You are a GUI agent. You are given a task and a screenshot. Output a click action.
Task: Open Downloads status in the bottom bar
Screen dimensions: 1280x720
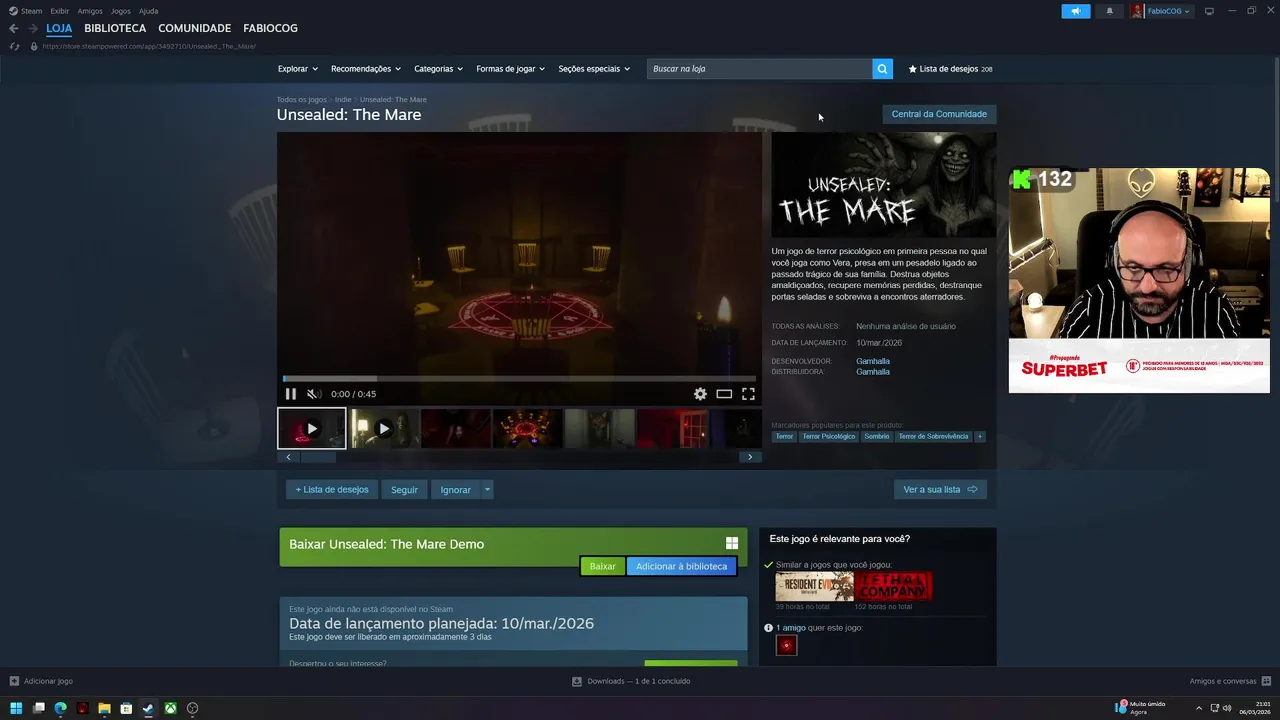(x=631, y=681)
